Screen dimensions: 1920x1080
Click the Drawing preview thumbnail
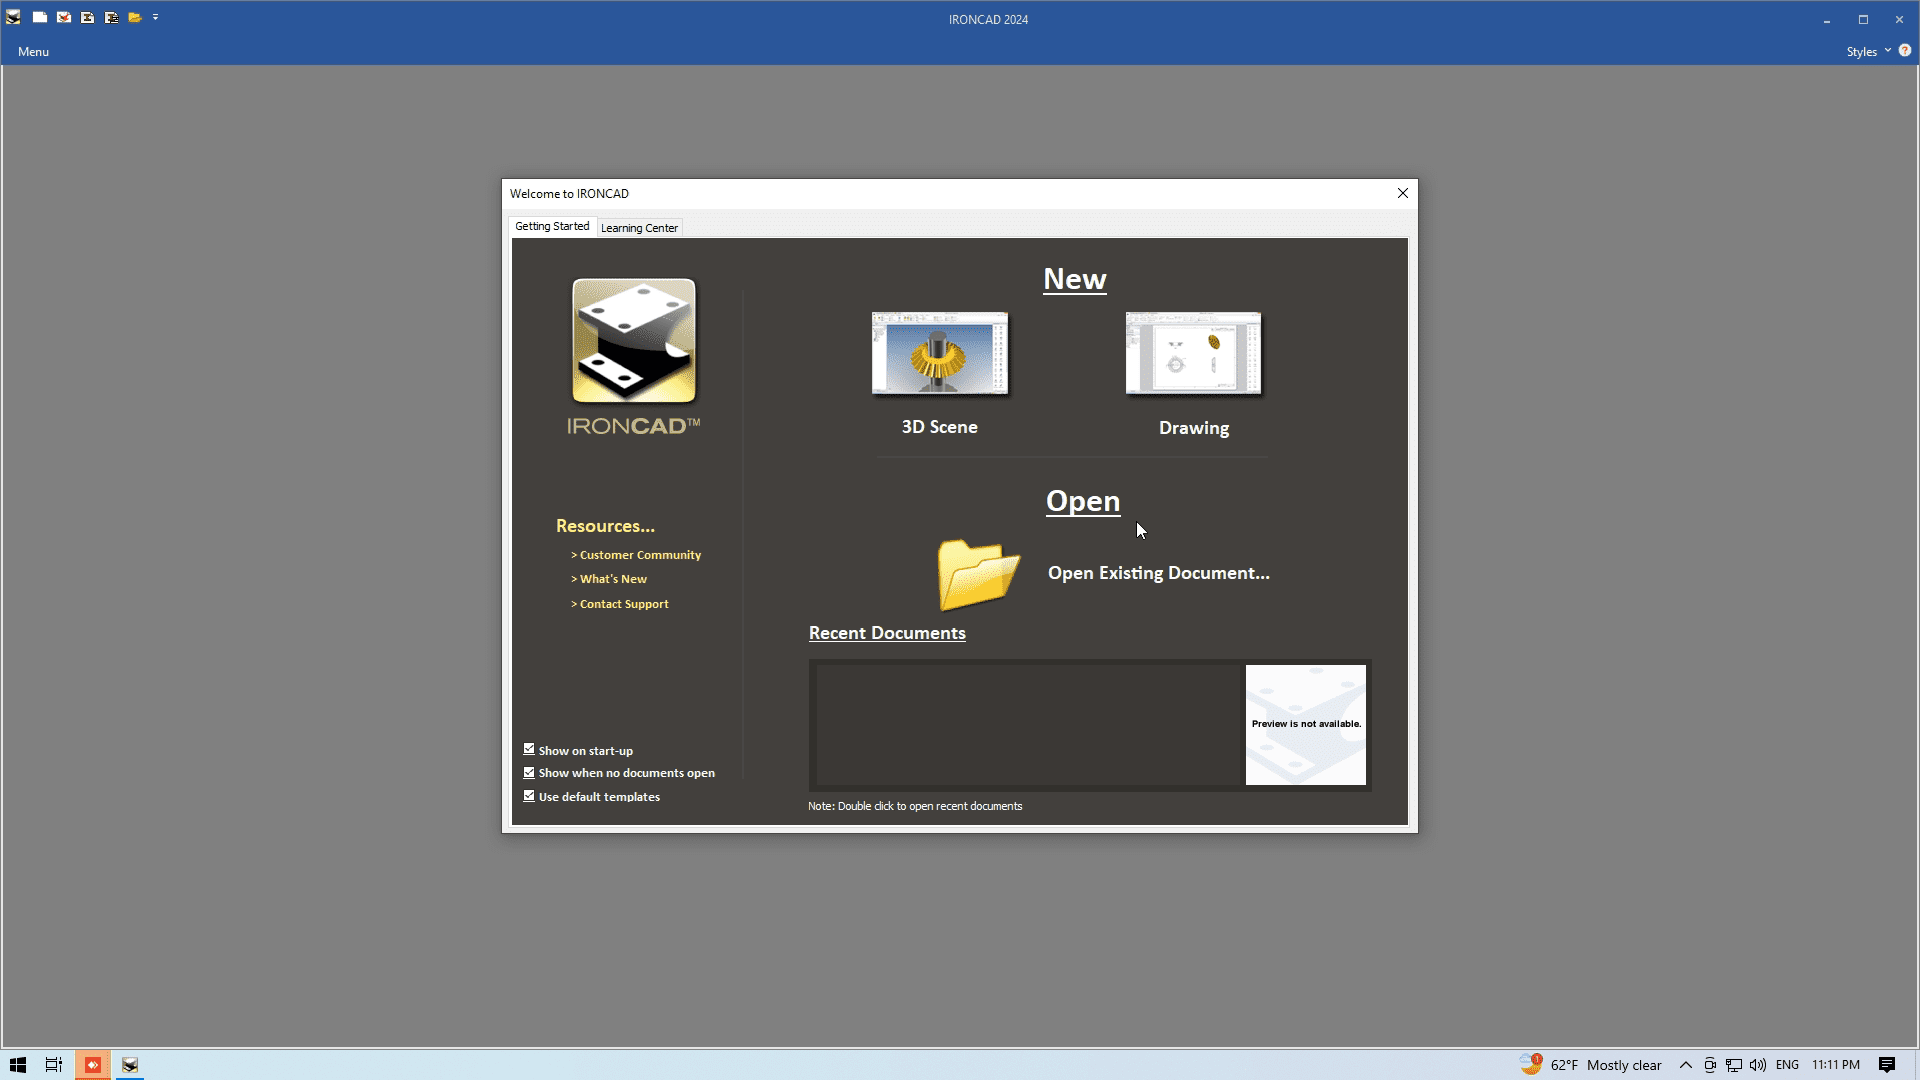(1193, 353)
